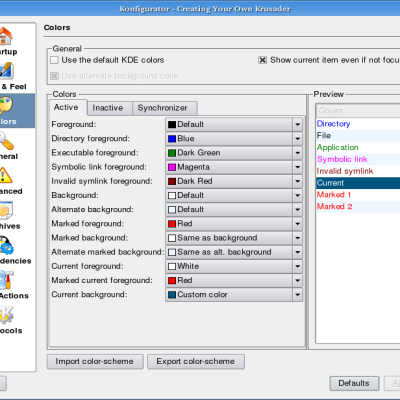Select Marked 1 row in Preview

click(x=358, y=195)
